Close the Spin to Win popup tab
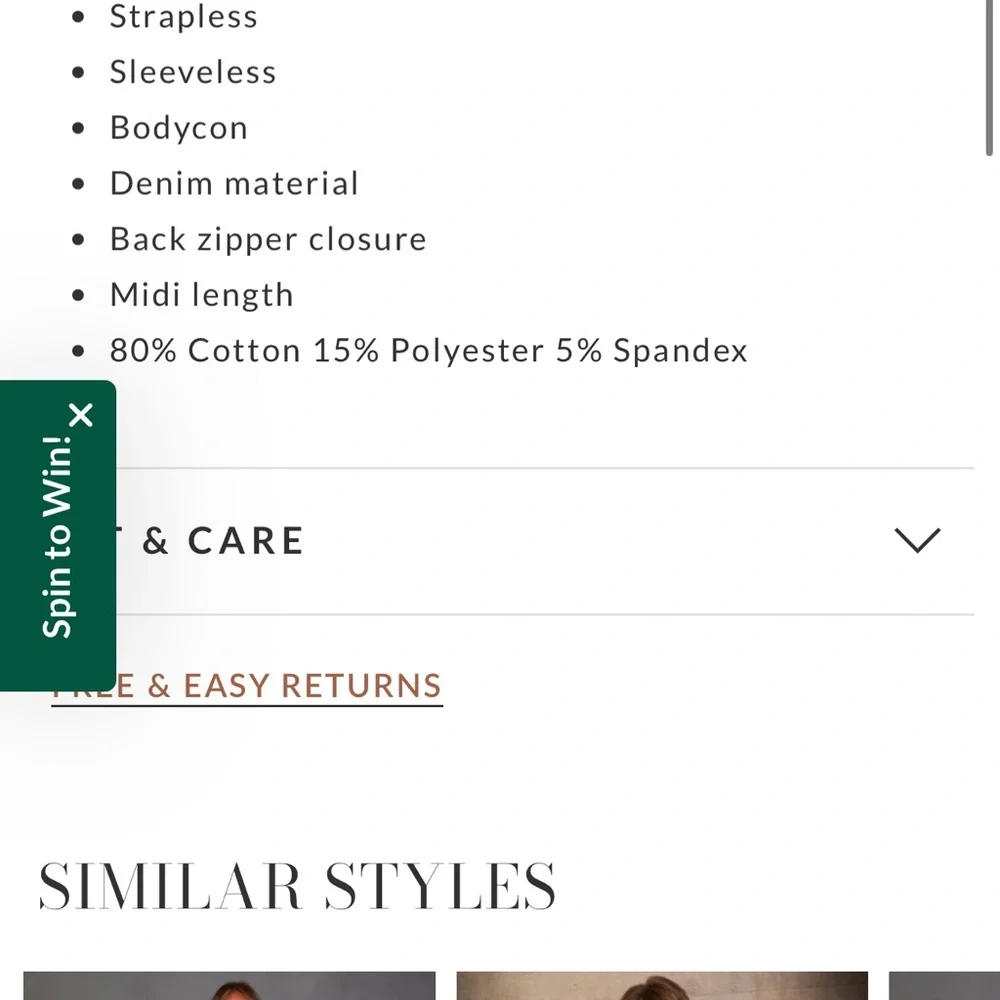This screenshot has width=1000, height=1000. [x=82, y=415]
